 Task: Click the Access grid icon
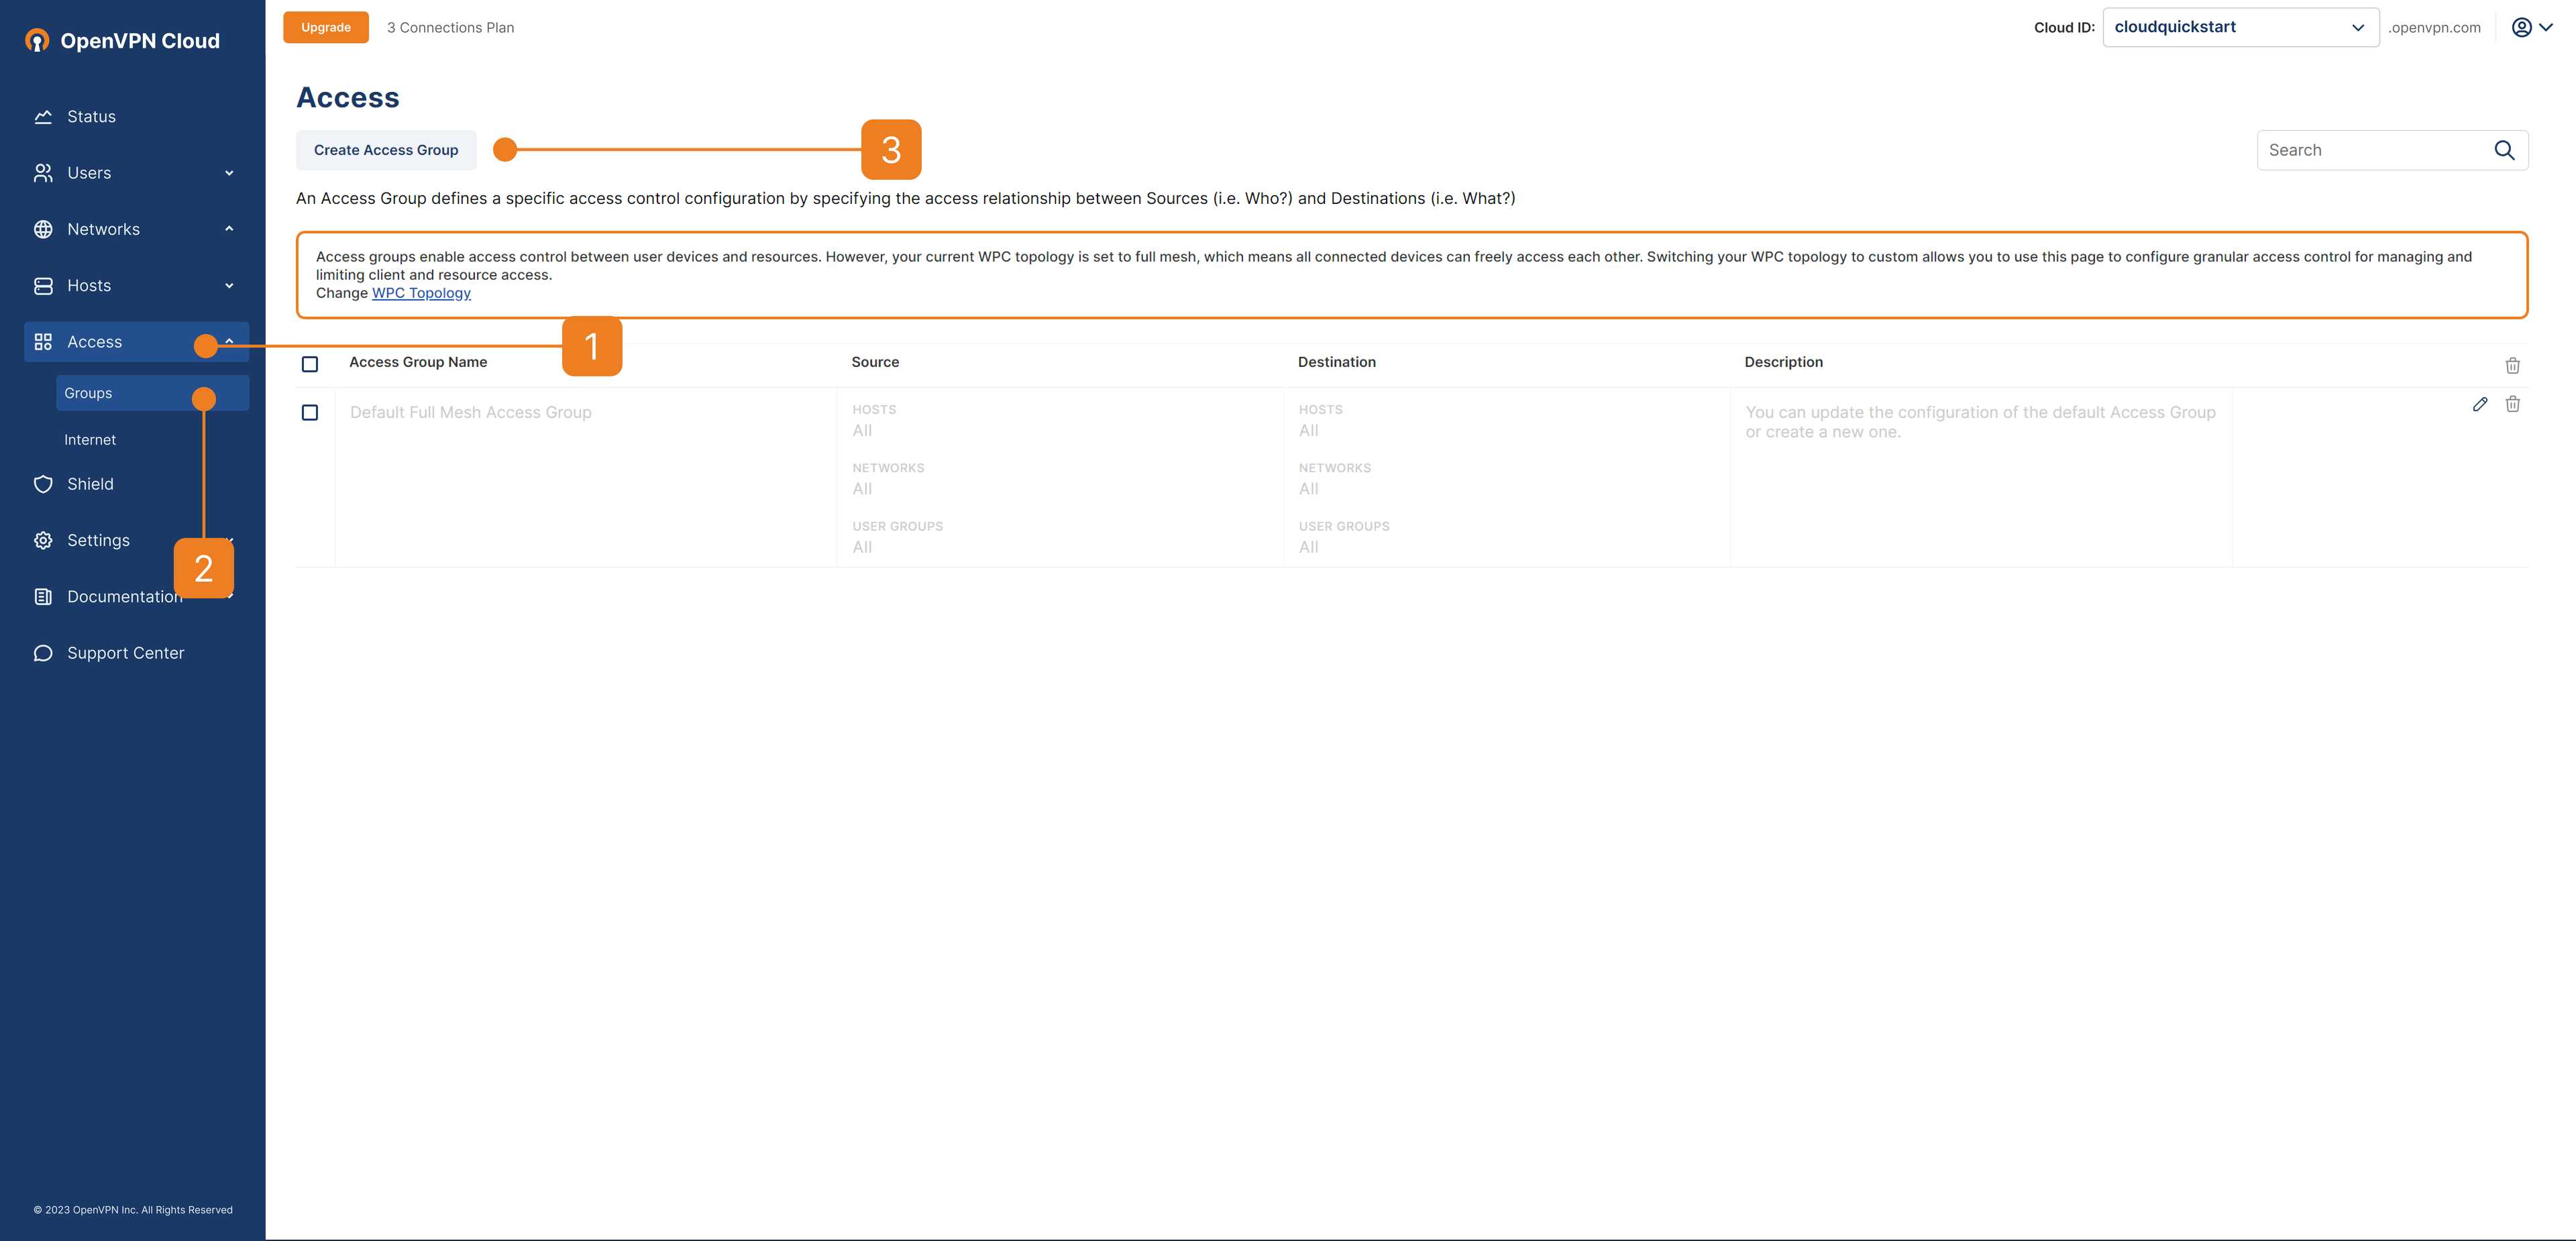pos(43,342)
